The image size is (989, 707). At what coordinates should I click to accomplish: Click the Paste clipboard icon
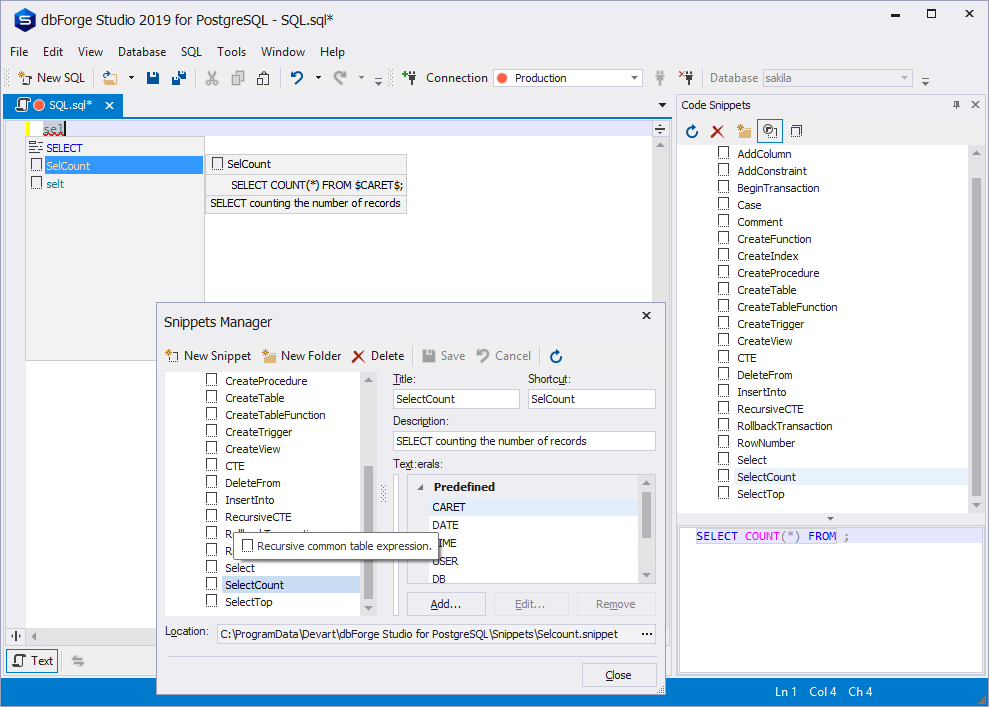tap(263, 78)
